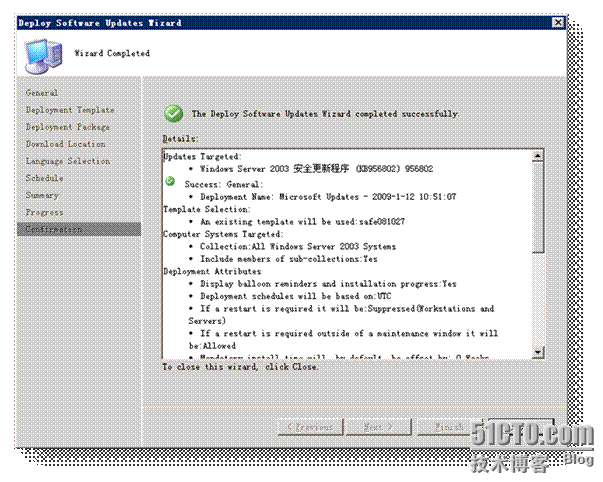Viewport: 603px width, 482px height.
Task: Click the wizard computer icon in the header
Action: (x=43, y=56)
